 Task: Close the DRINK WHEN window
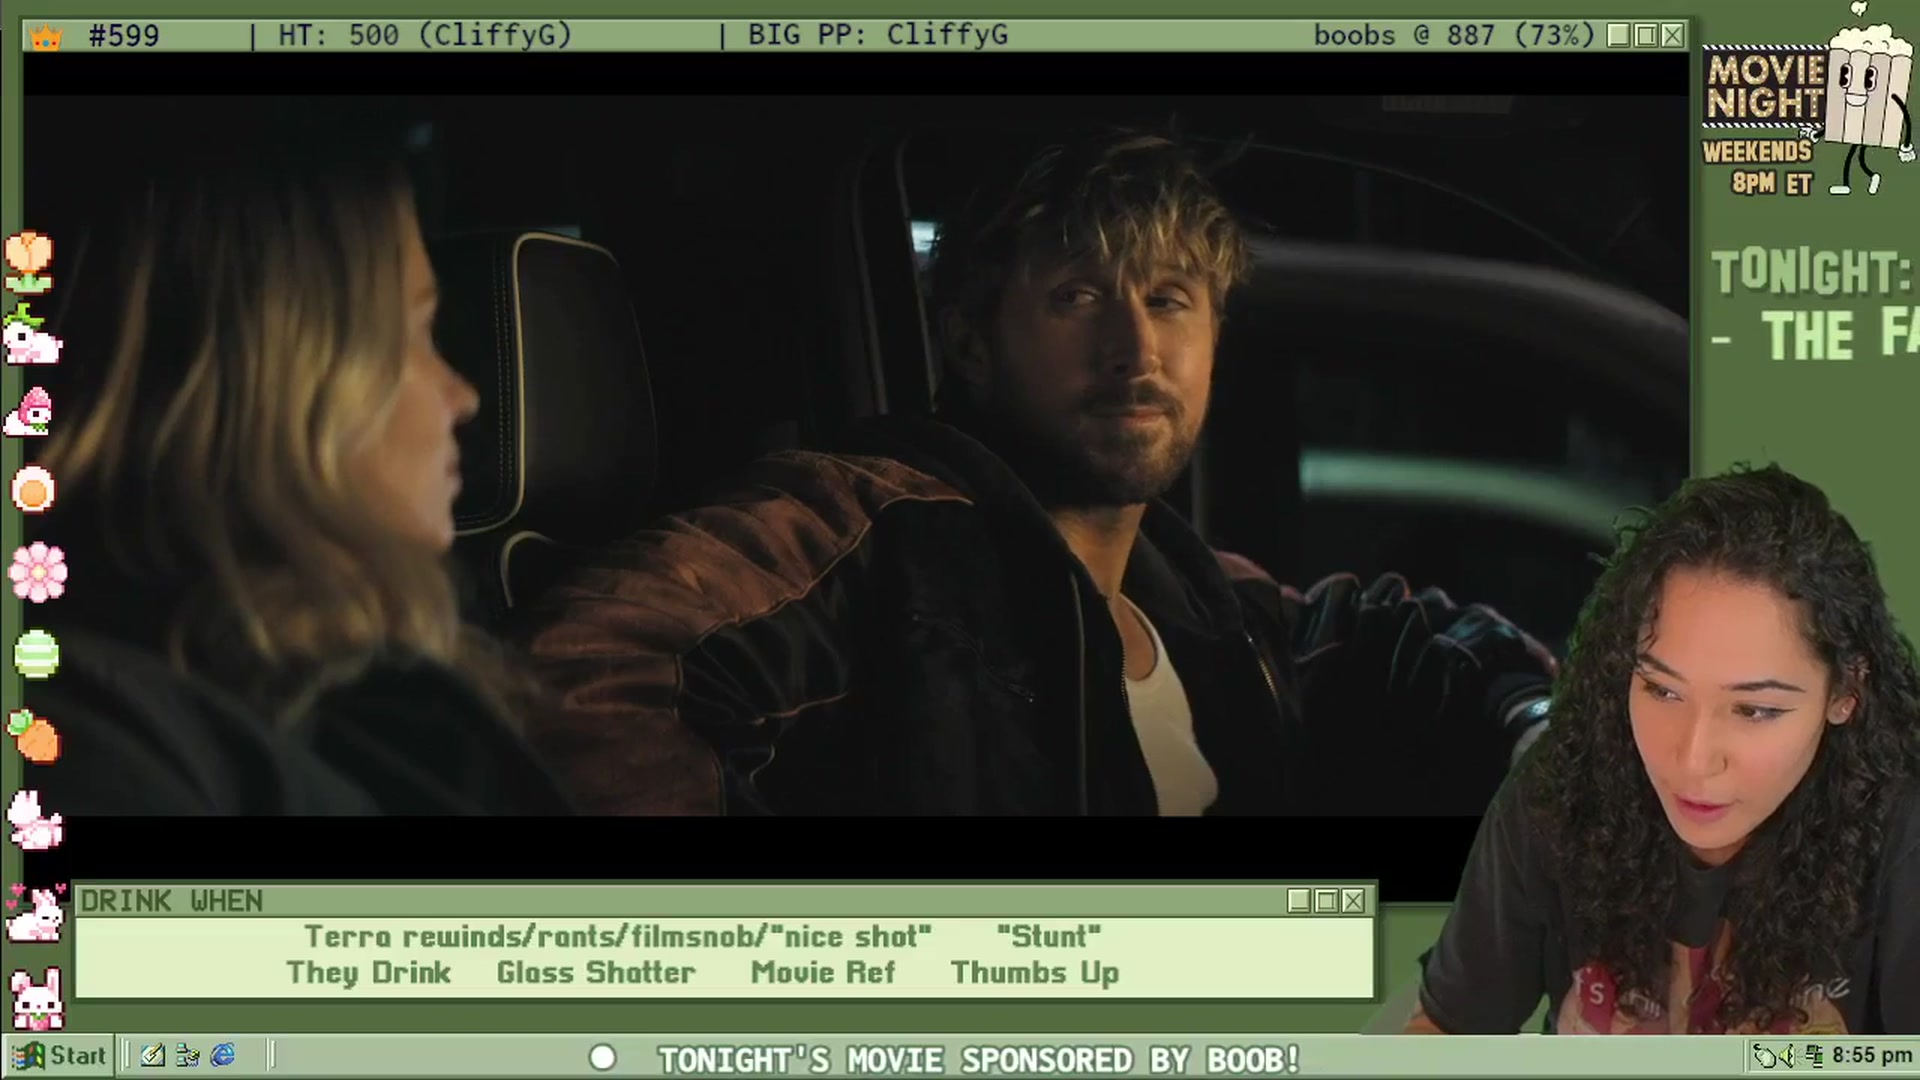tap(1353, 901)
